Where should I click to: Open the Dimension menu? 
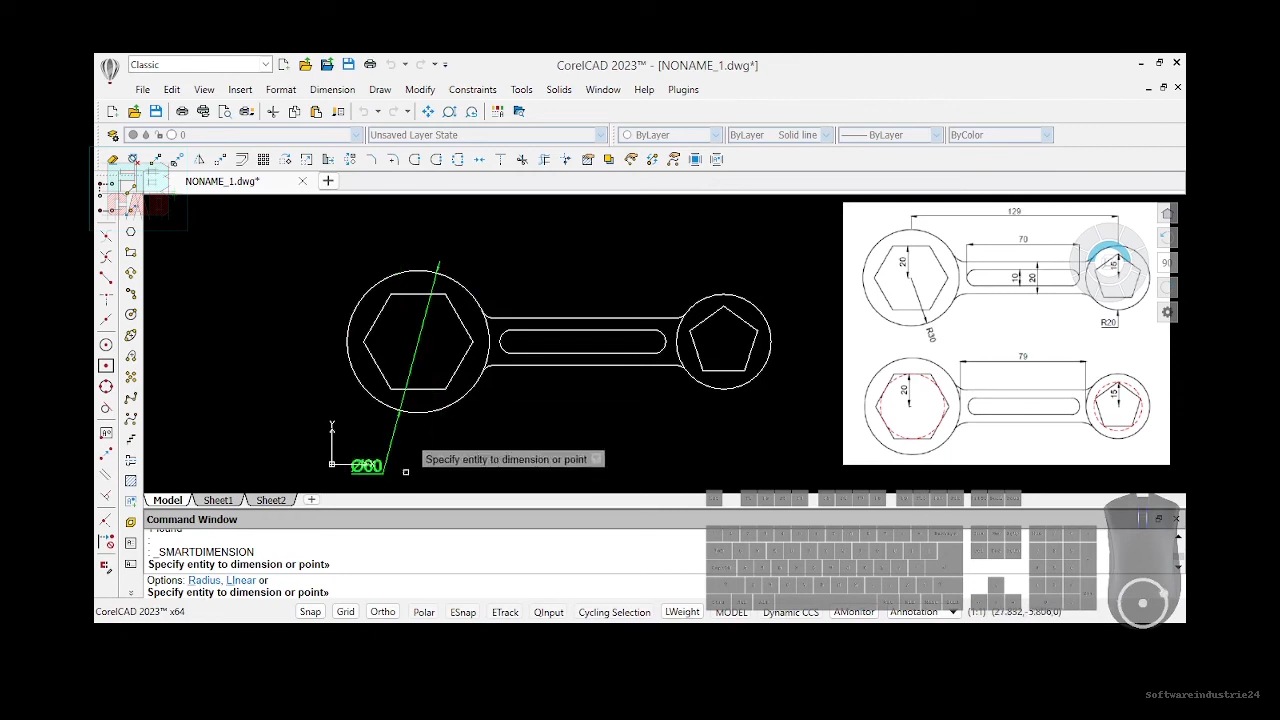(x=332, y=89)
